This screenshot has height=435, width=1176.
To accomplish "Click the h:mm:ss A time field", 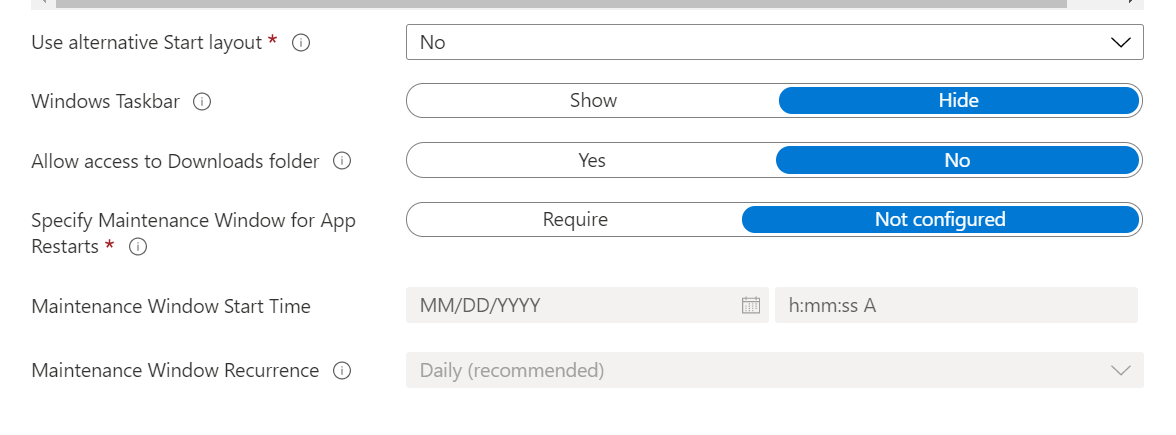I will 955,306.
